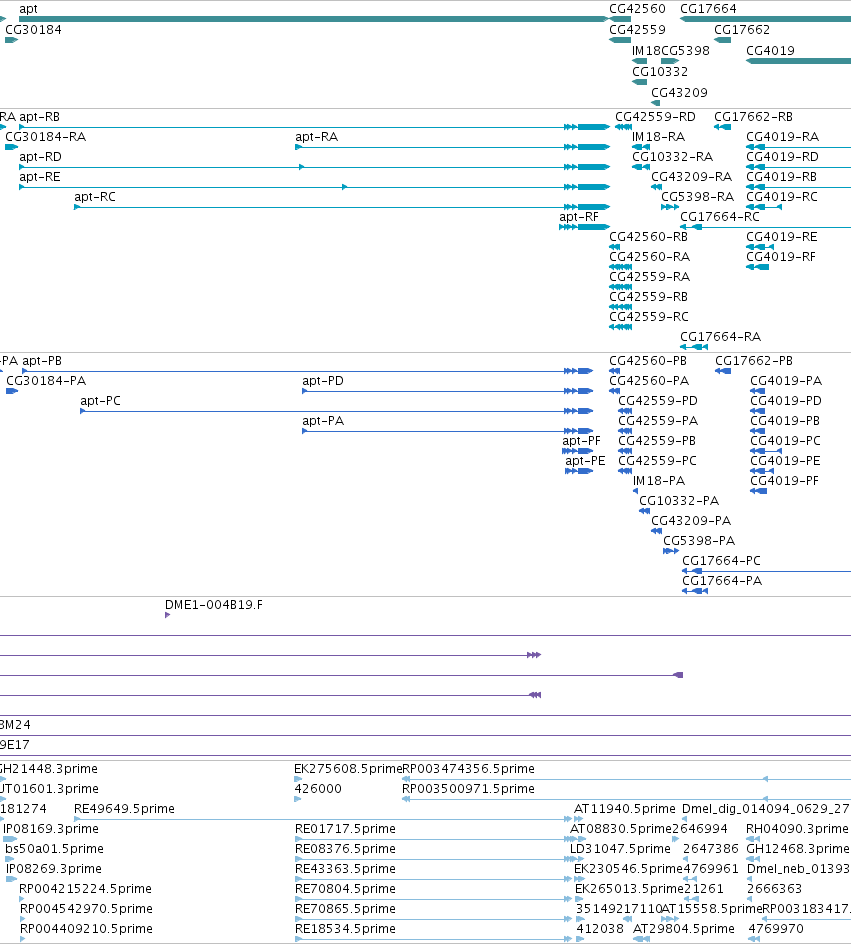Viewport: 851px width, 944px height.
Task: Click the CG17664-PA protein label
Action: point(722,580)
